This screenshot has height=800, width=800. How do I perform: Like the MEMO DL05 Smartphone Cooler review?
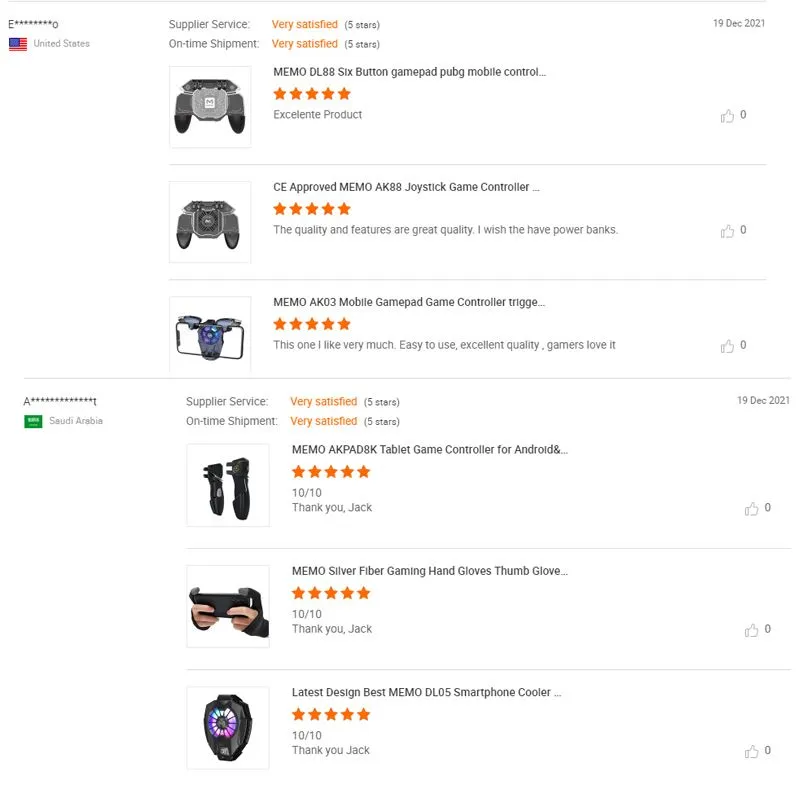click(752, 750)
